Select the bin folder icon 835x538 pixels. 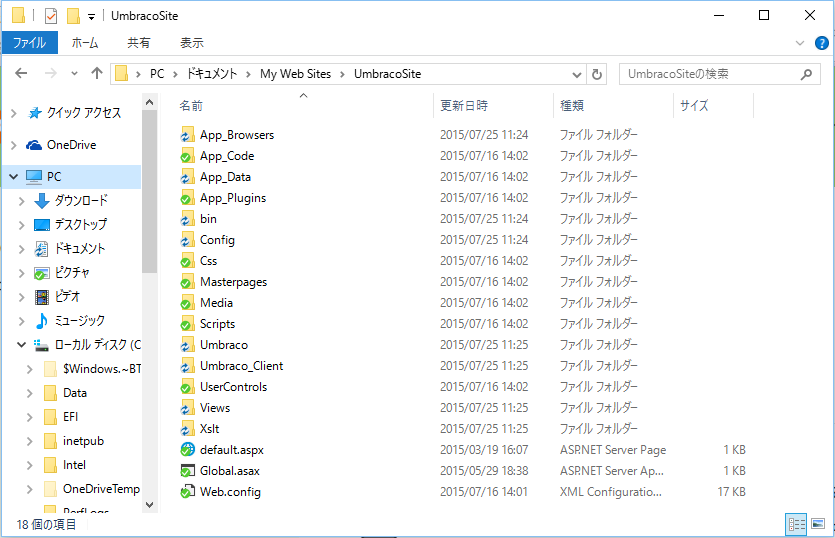[x=187, y=219]
